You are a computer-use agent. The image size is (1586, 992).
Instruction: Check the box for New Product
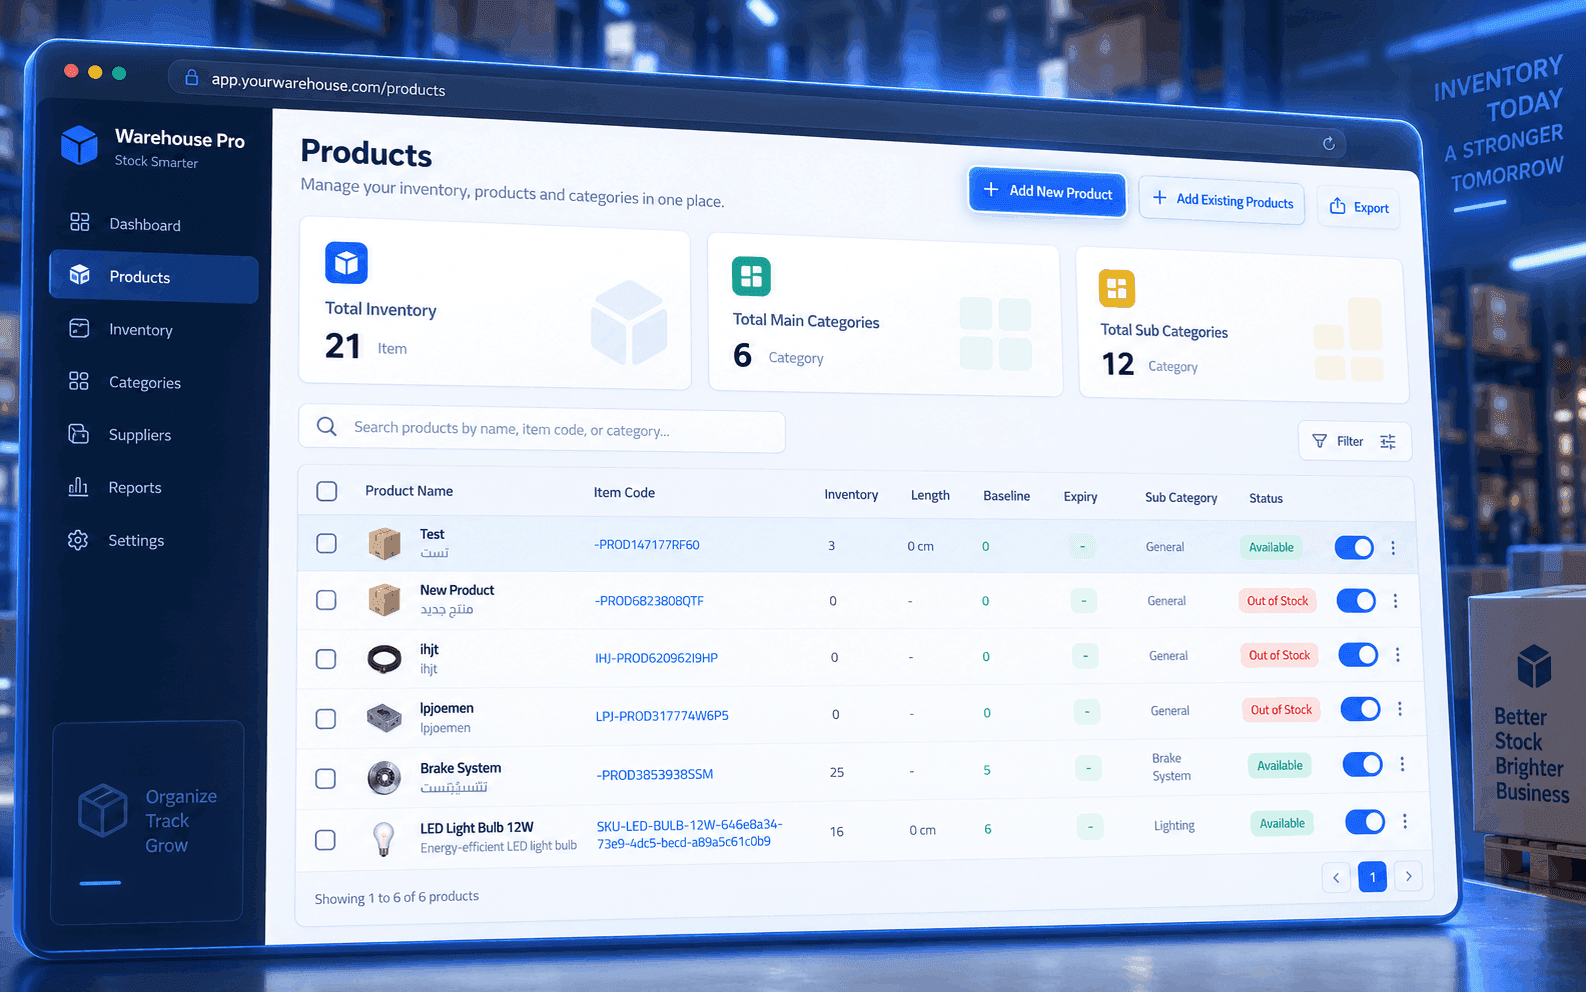pos(326,600)
